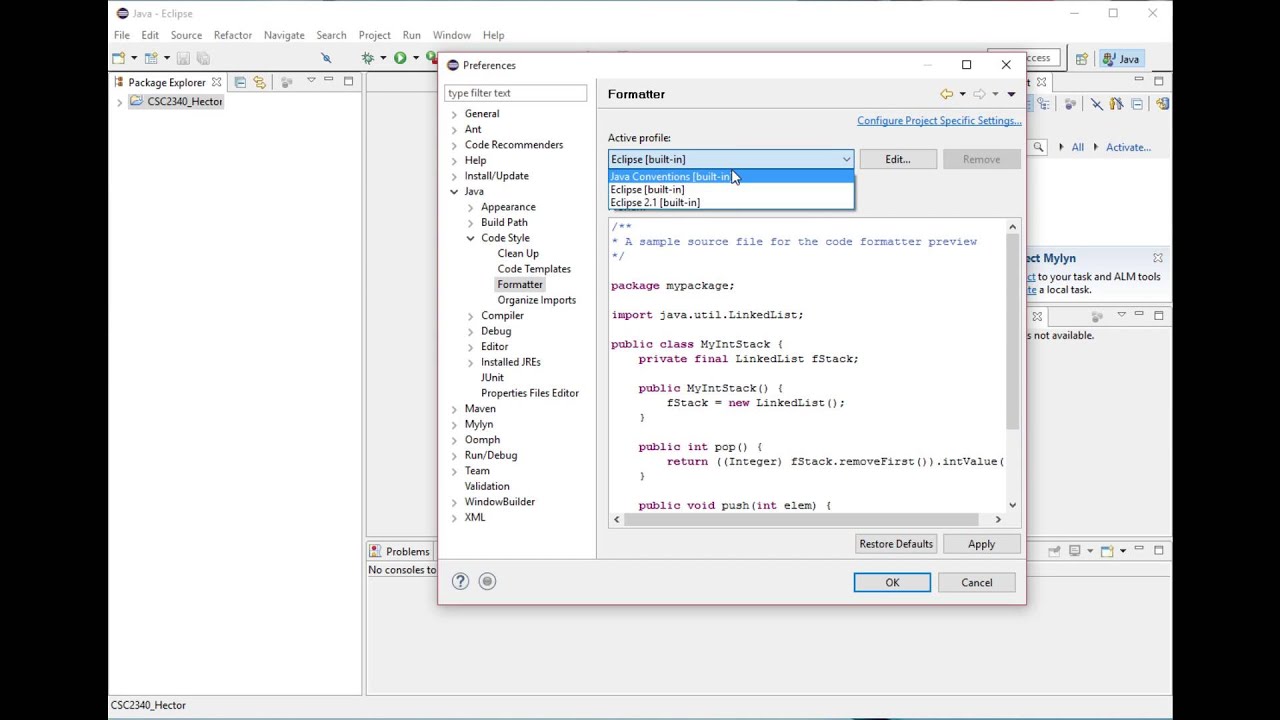This screenshot has width=1280, height=720.
Task: Click the Restore Defaults button
Action: point(896,544)
